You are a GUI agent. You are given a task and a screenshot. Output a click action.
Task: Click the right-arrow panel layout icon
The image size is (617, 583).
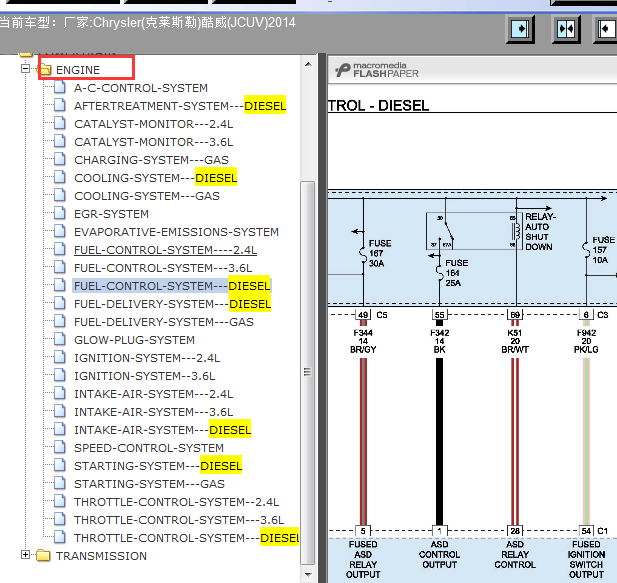520,29
